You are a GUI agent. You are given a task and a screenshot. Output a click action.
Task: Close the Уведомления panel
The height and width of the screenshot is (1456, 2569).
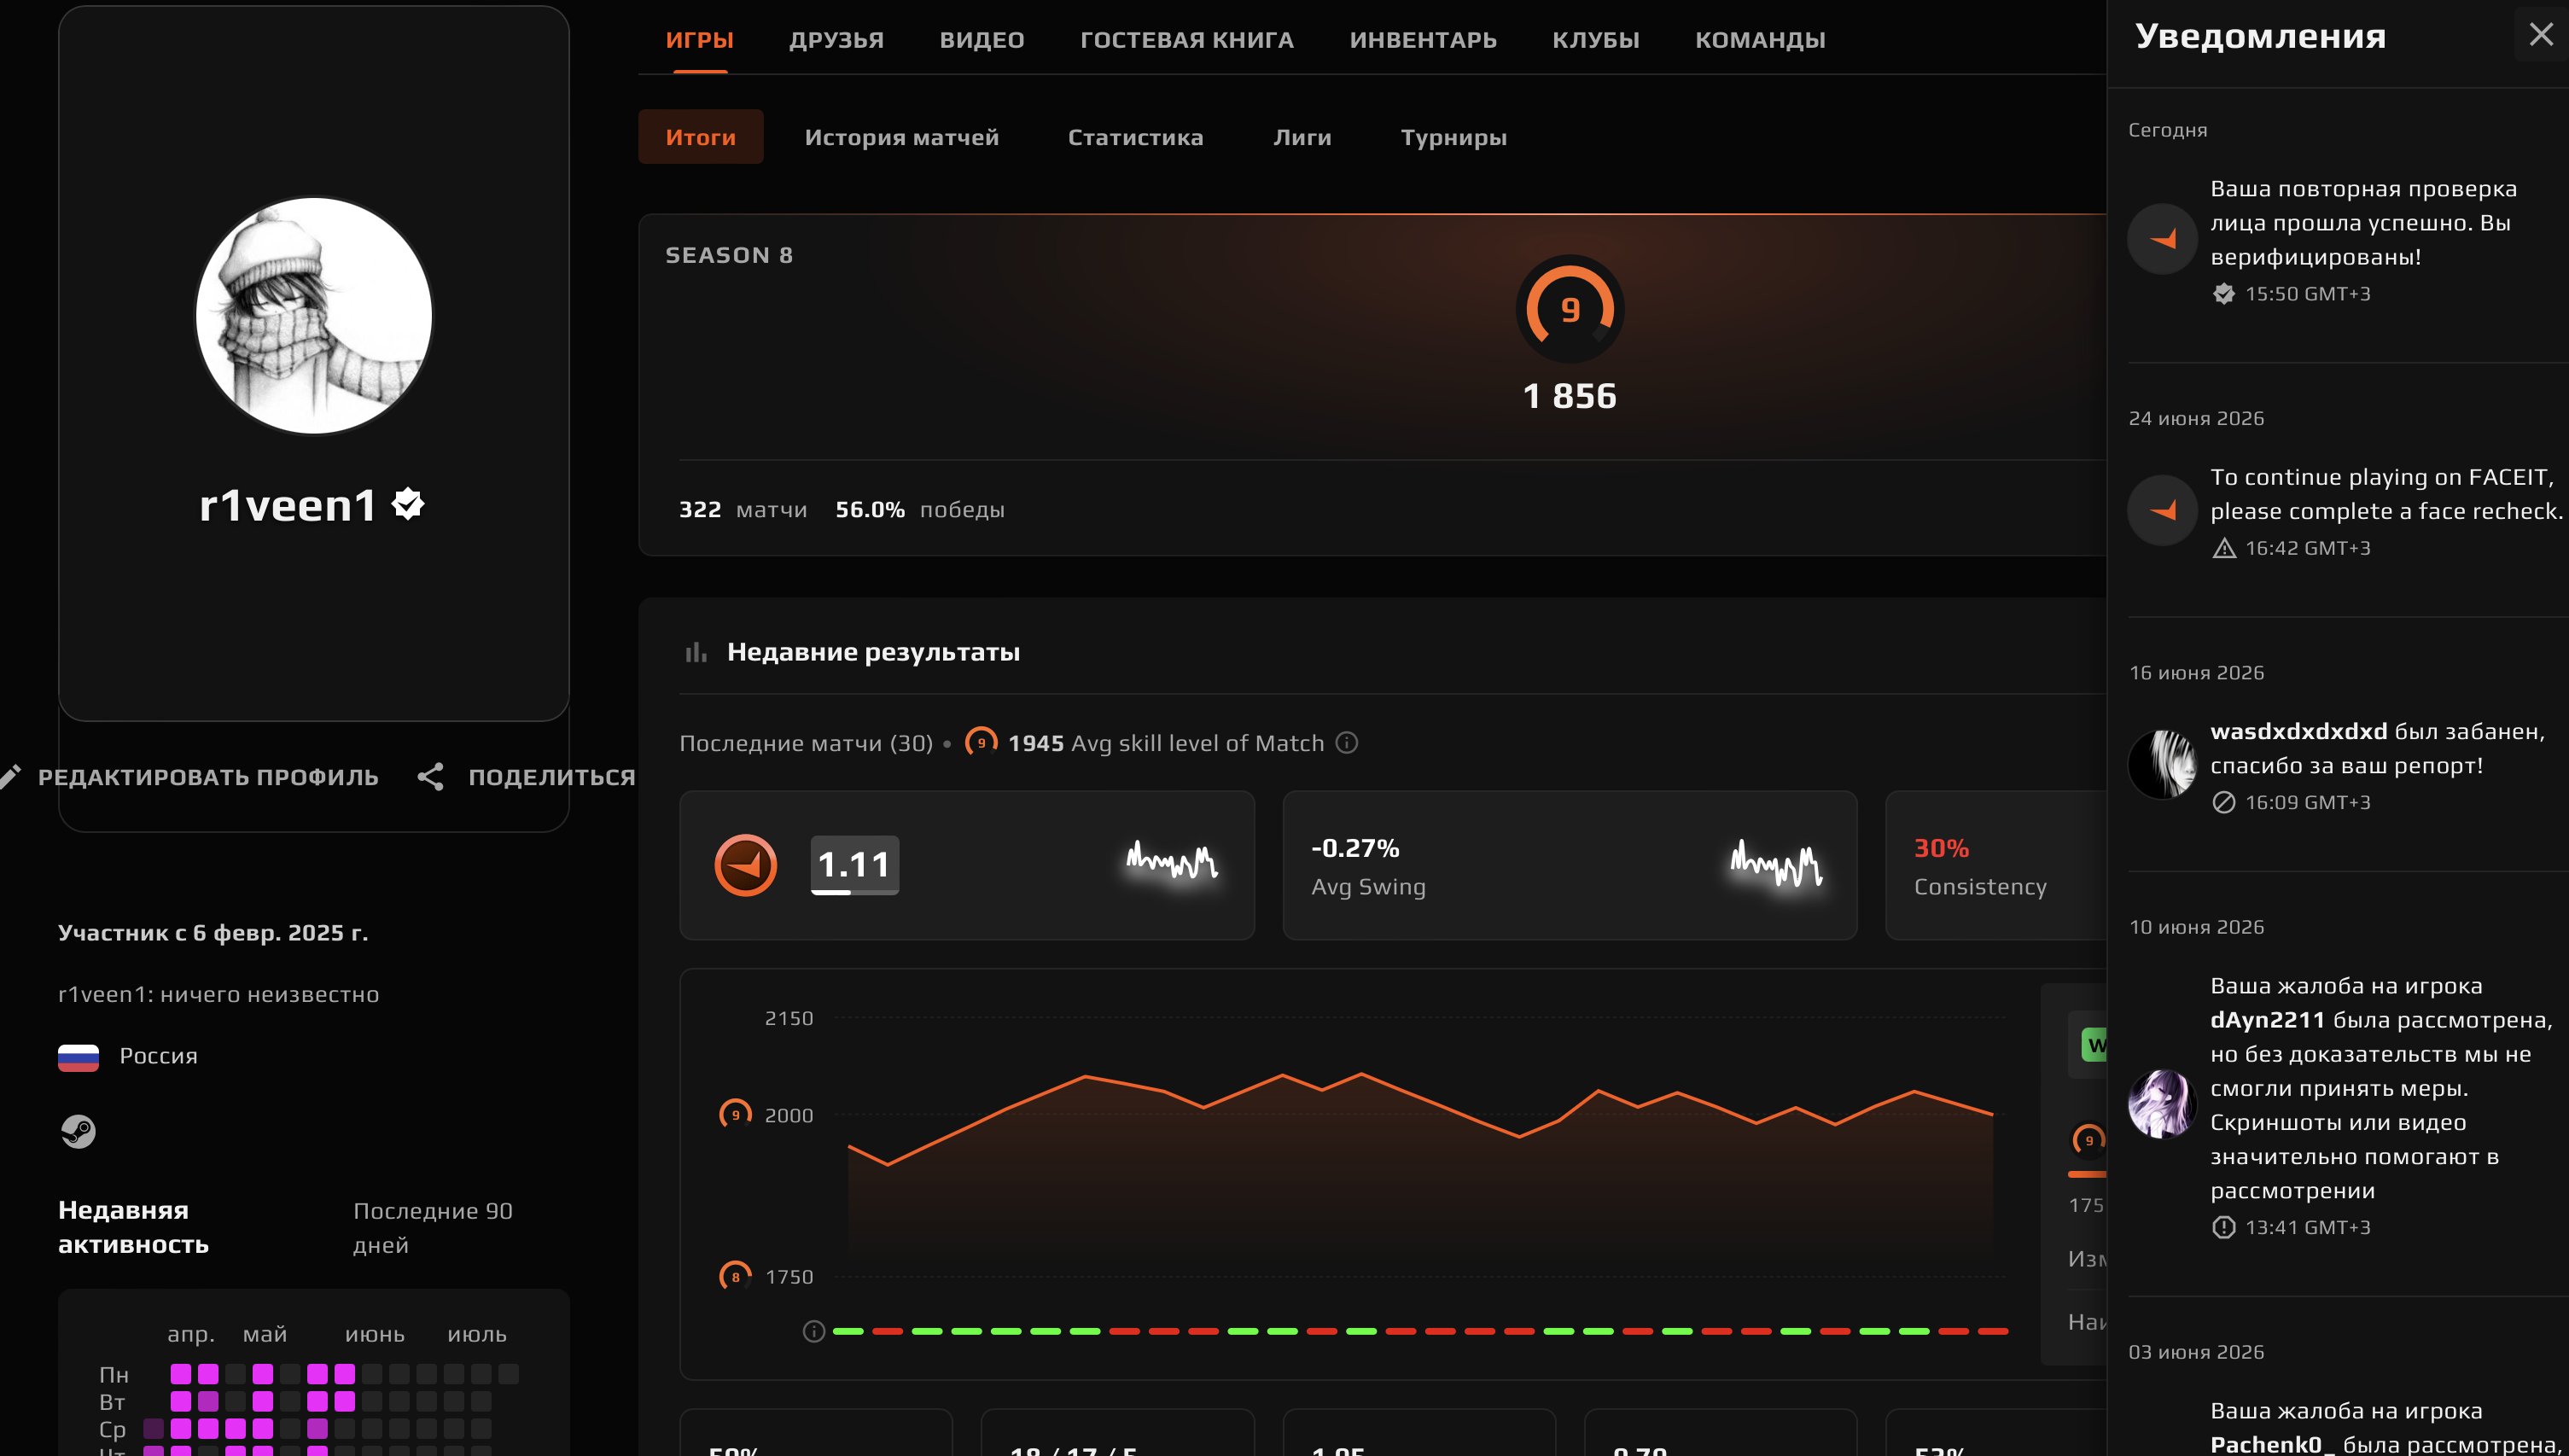pyautogui.click(x=2540, y=34)
